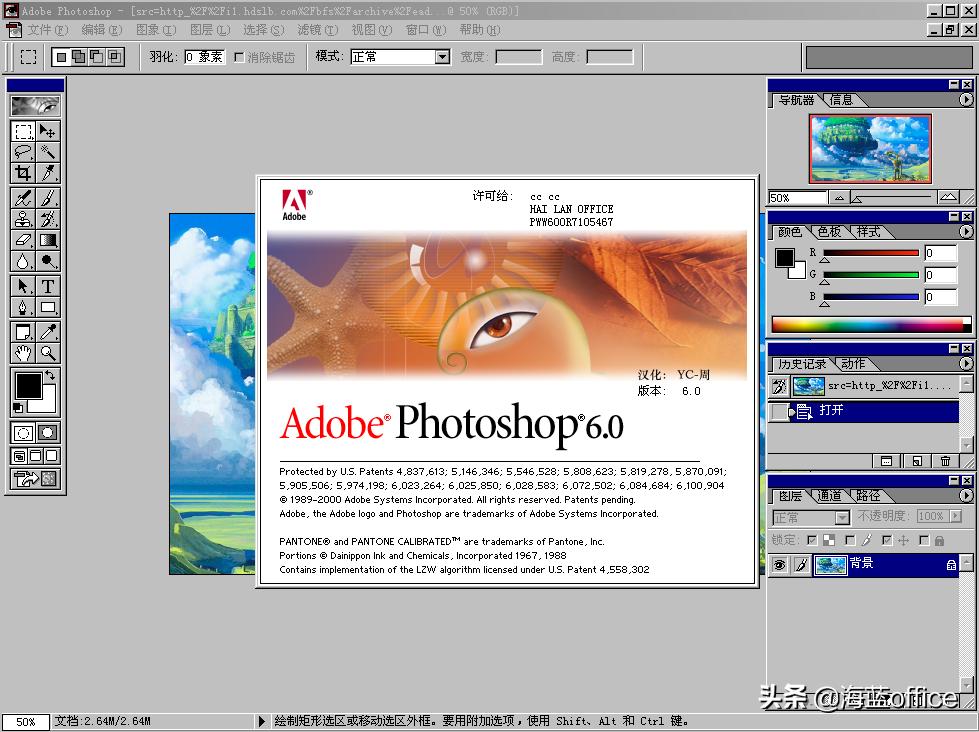Click the new snapshot button in History panel
The width and height of the screenshot is (979, 732).
point(916,459)
